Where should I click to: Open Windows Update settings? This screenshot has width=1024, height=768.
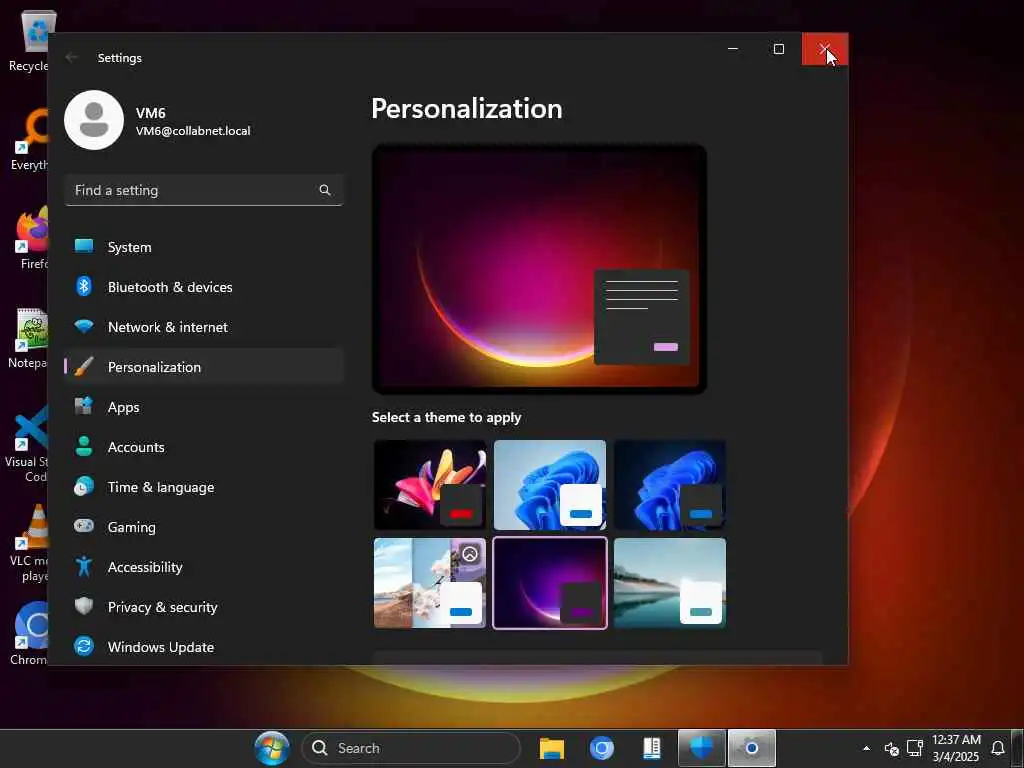coord(204,647)
